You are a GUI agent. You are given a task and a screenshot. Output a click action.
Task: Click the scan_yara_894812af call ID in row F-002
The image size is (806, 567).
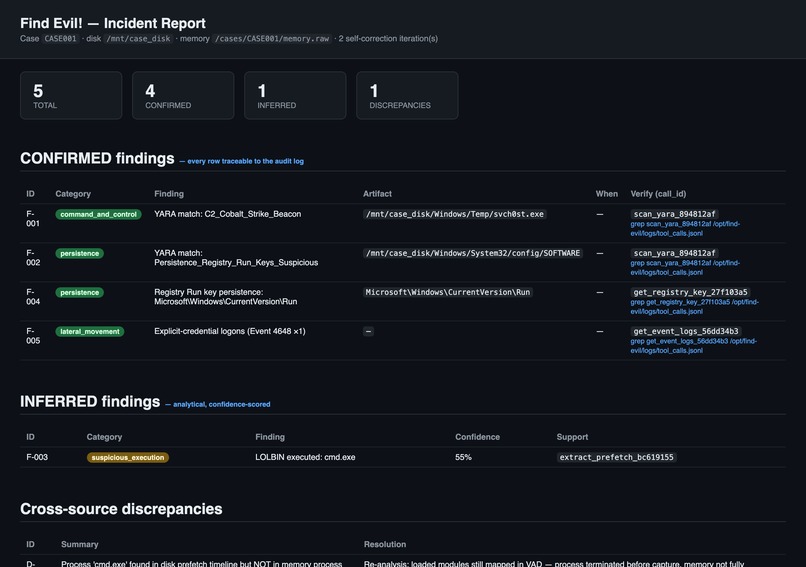coord(674,253)
